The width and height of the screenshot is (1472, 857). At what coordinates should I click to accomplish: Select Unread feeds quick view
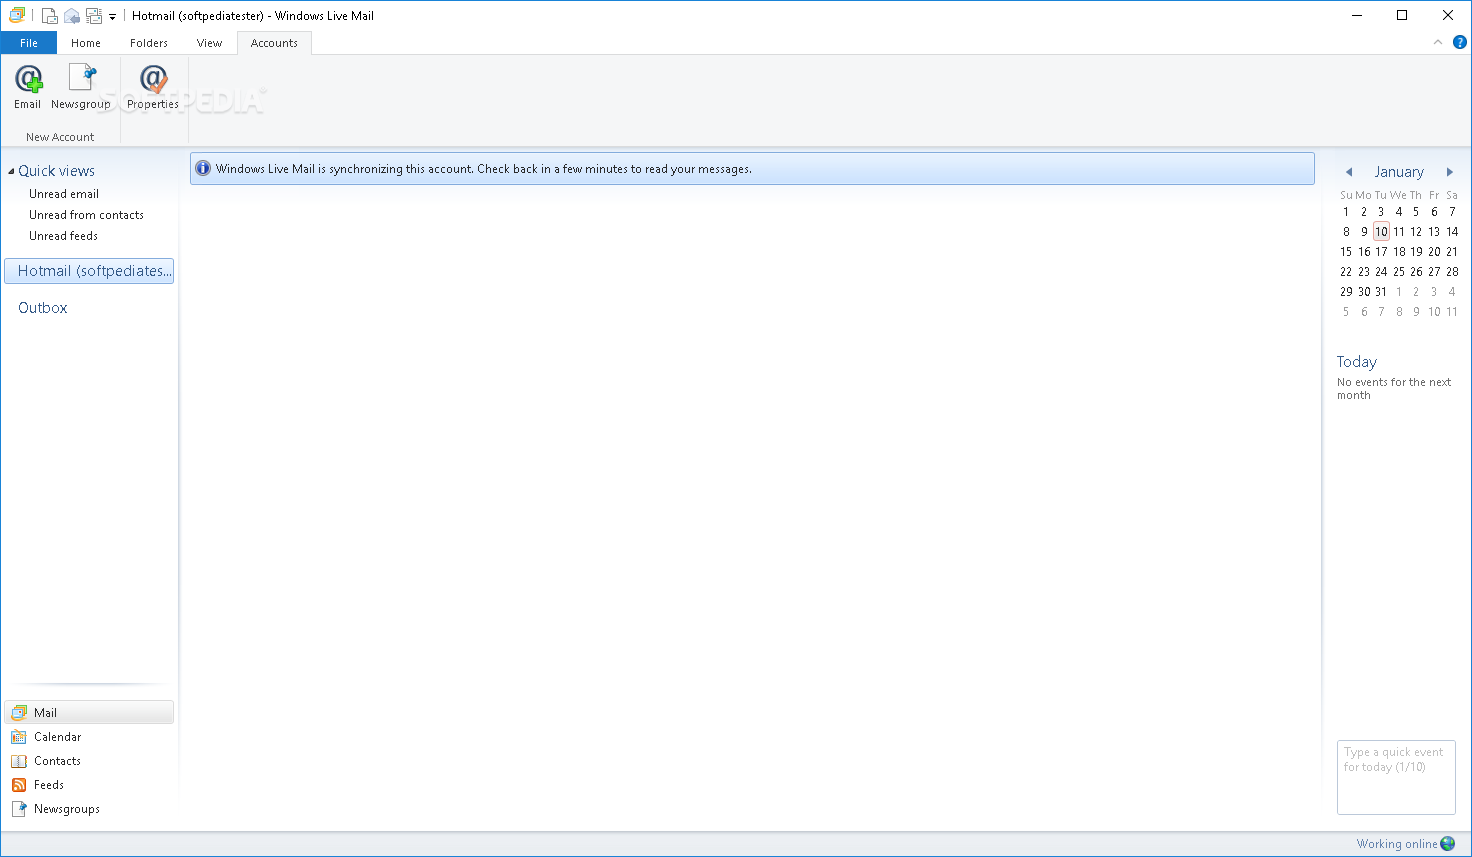[x=63, y=236]
